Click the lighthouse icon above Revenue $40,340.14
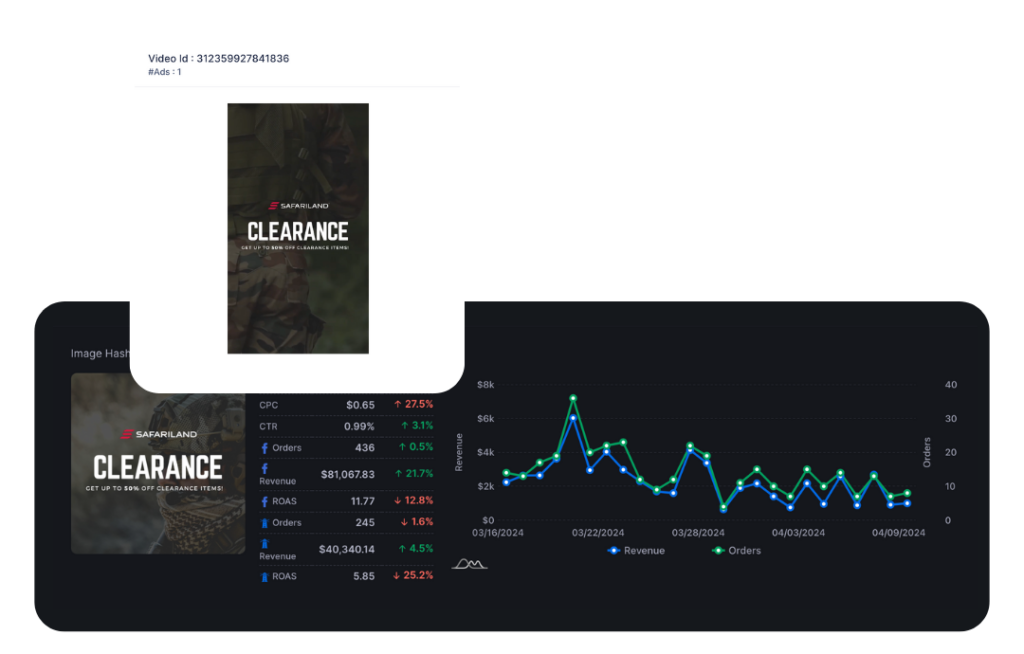The image size is (1024, 654). 264,544
